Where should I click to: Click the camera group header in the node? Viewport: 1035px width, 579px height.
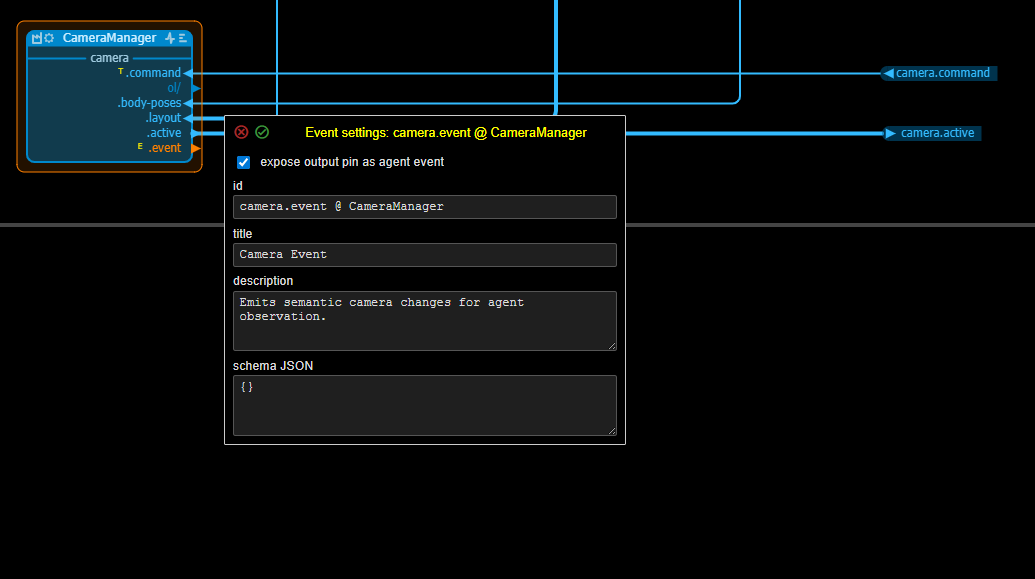(x=110, y=58)
